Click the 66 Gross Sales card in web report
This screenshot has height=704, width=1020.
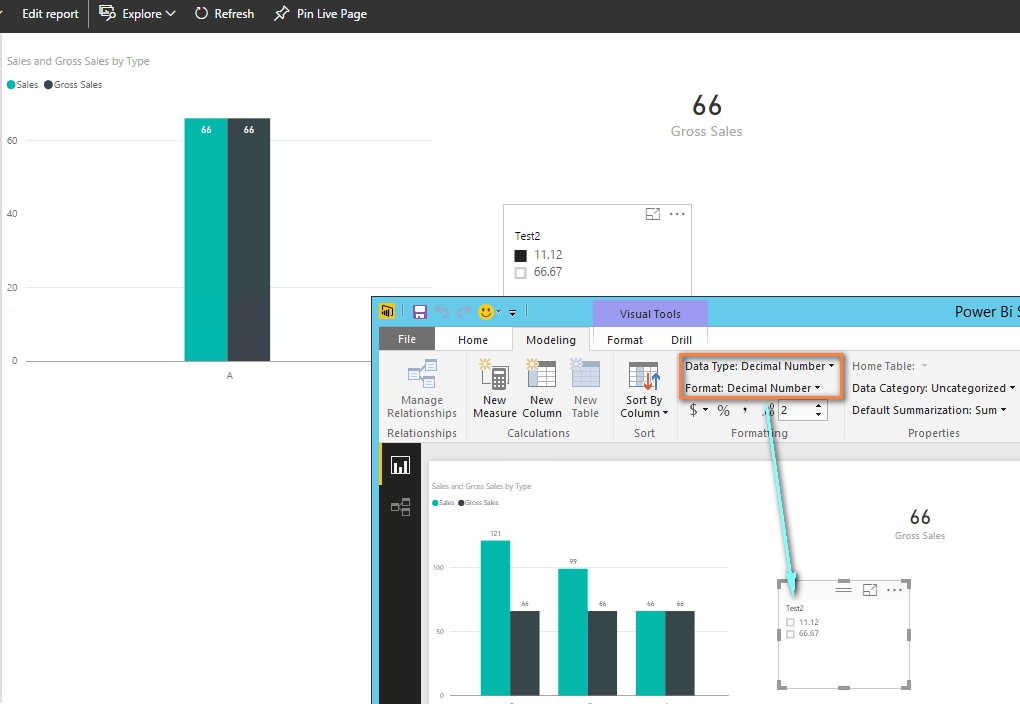(706, 115)
